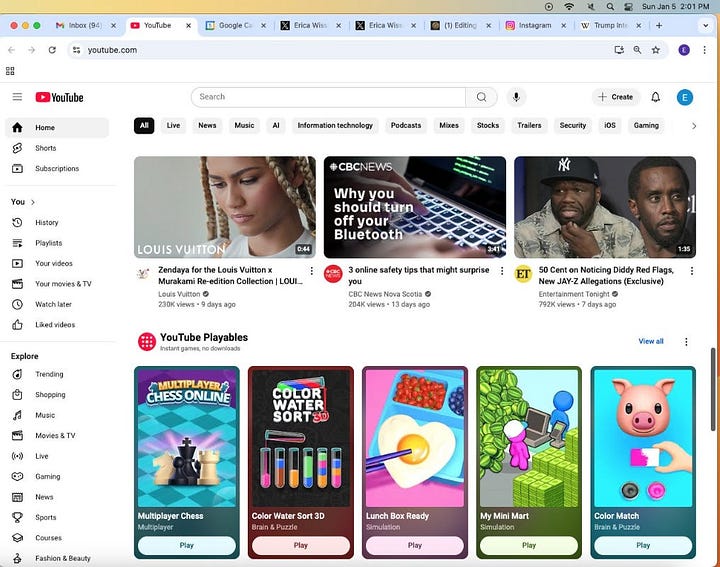Open Playlists in sidebar

click(x=57, y=243)
